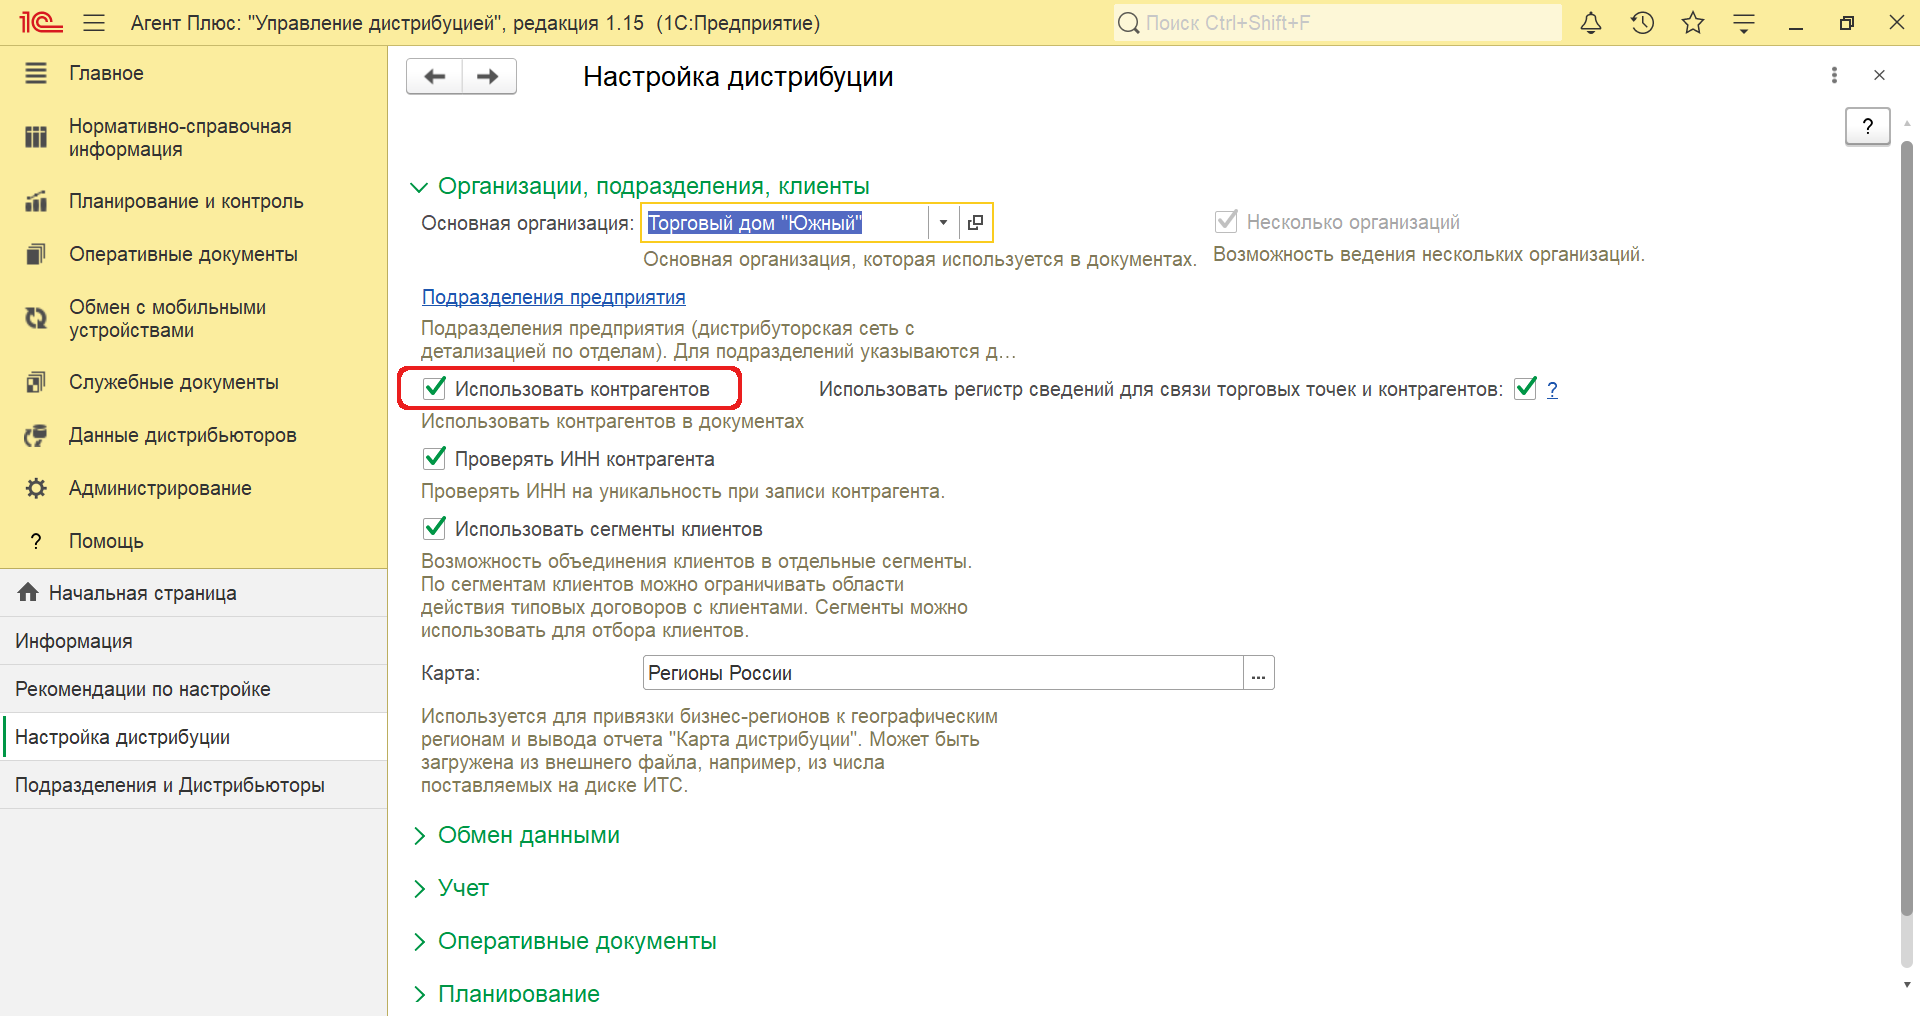Click the Помощь question icon

coord(36,541)
